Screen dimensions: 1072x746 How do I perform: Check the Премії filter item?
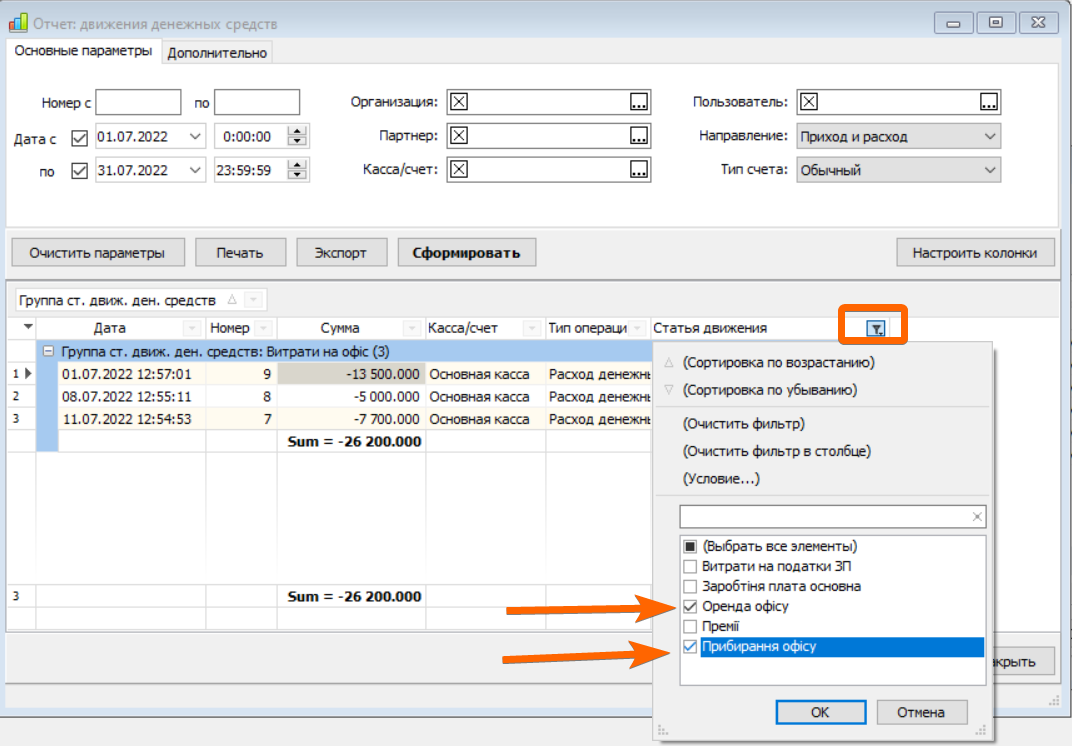[690, 626]
